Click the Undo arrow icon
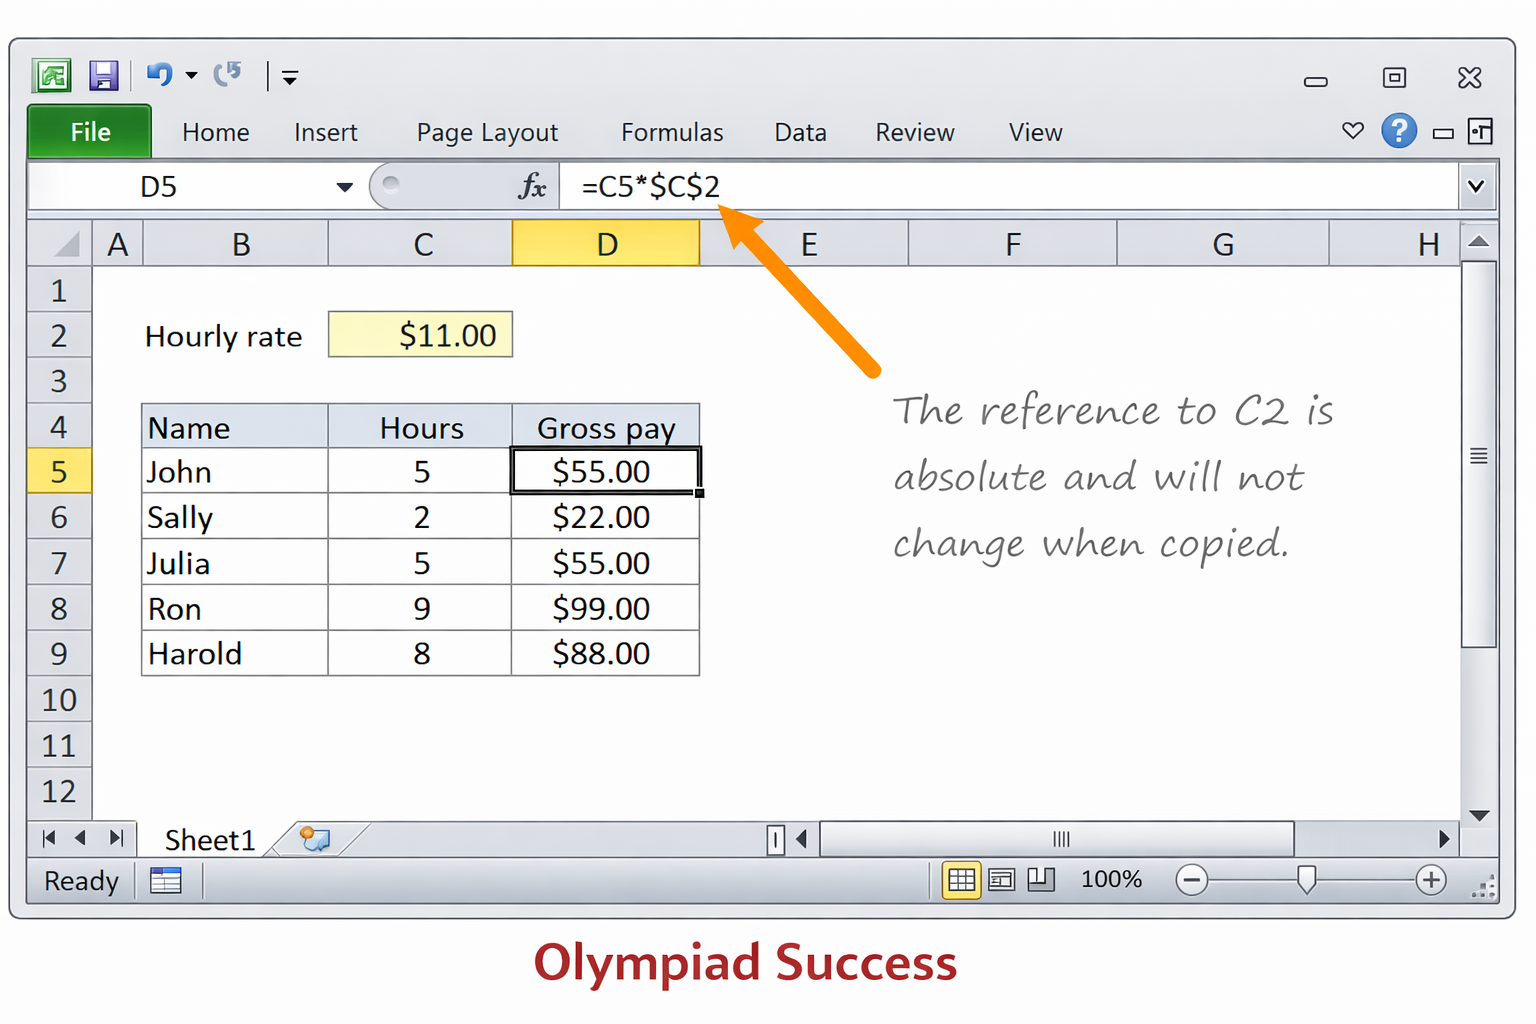The height and width of the screenshot is (1024, 1536). tap(159, 75)
